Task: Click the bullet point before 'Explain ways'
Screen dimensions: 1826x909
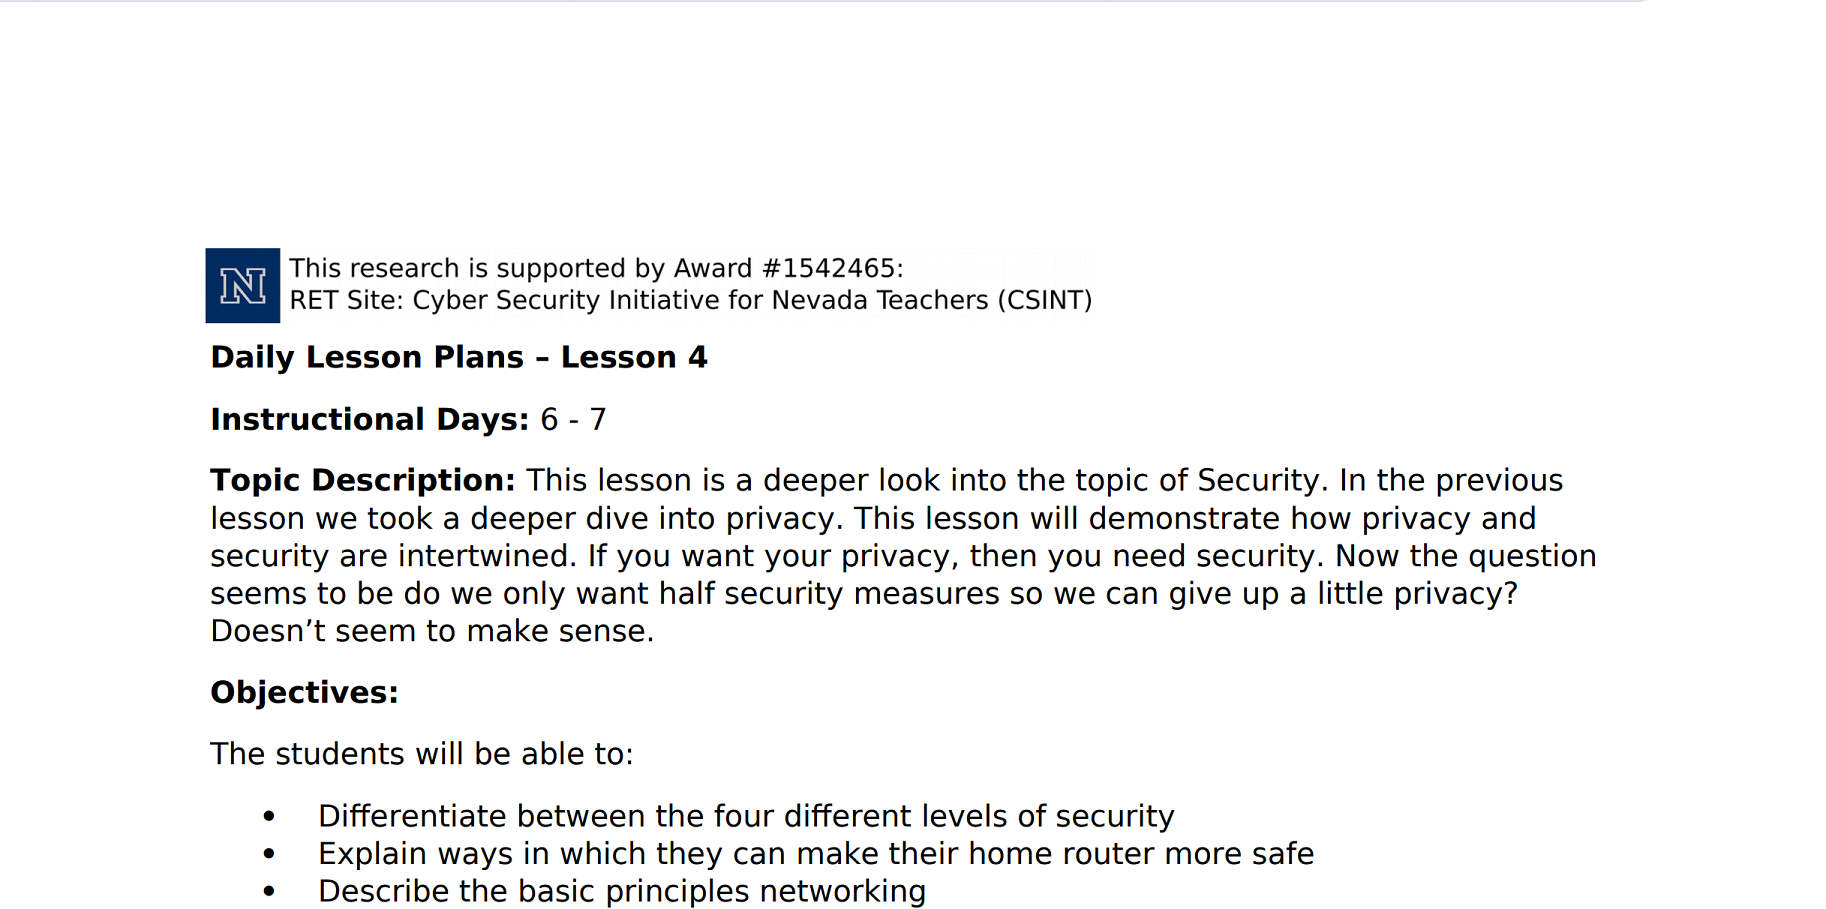Action: tap(269, 854)
